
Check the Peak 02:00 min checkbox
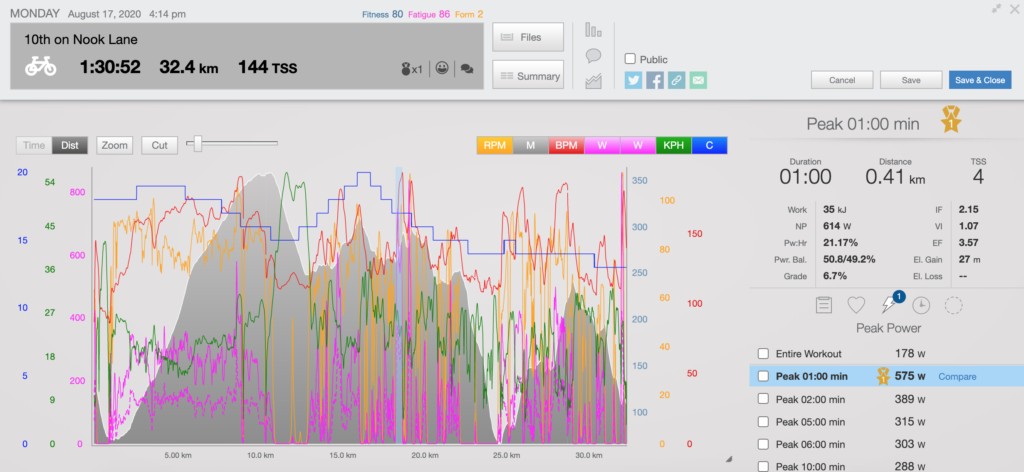763,399
